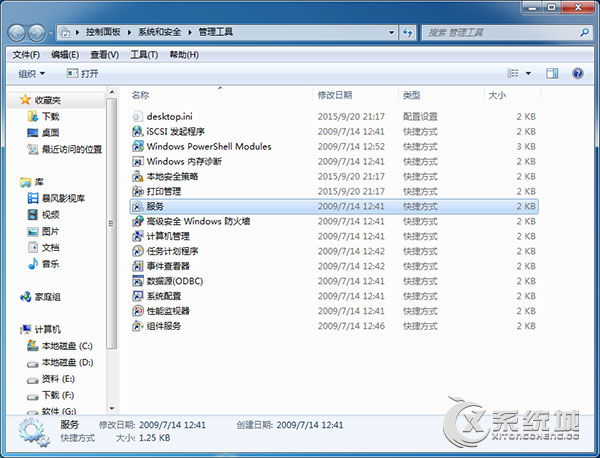This screenshot has width=600, height=458.
Task: Open recent pages dropdown near Forward button
Action: coord(51,33)
